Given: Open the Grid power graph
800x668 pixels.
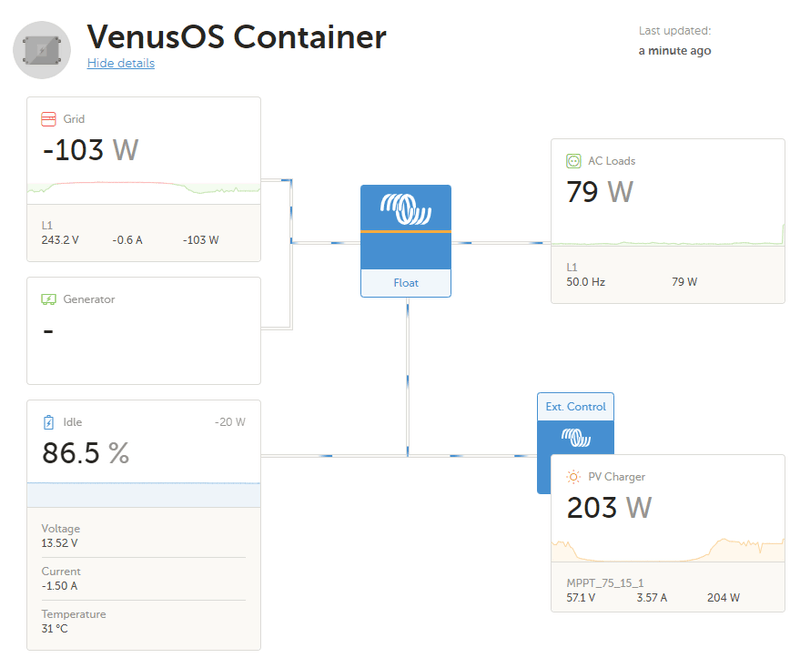Looking at the screenshot, I should (x=143, y=188).
